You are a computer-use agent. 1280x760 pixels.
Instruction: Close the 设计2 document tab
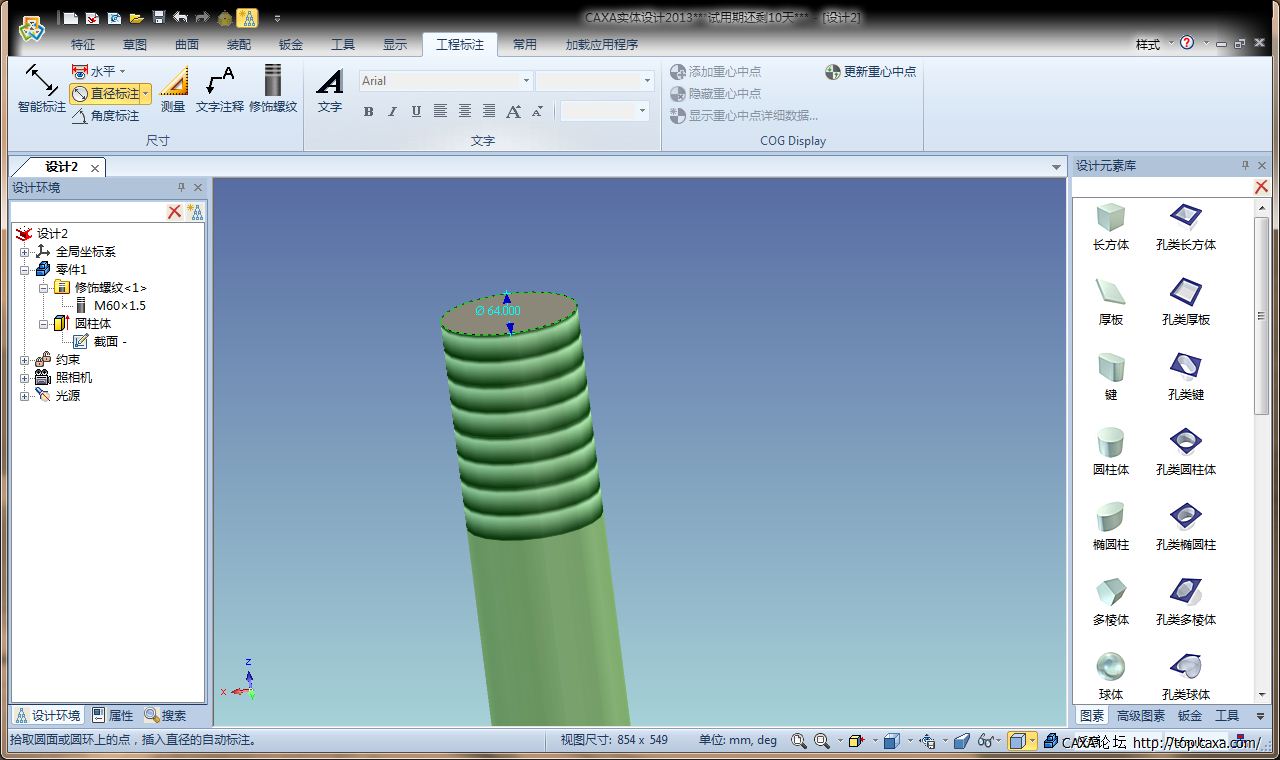tap(95, 168)
